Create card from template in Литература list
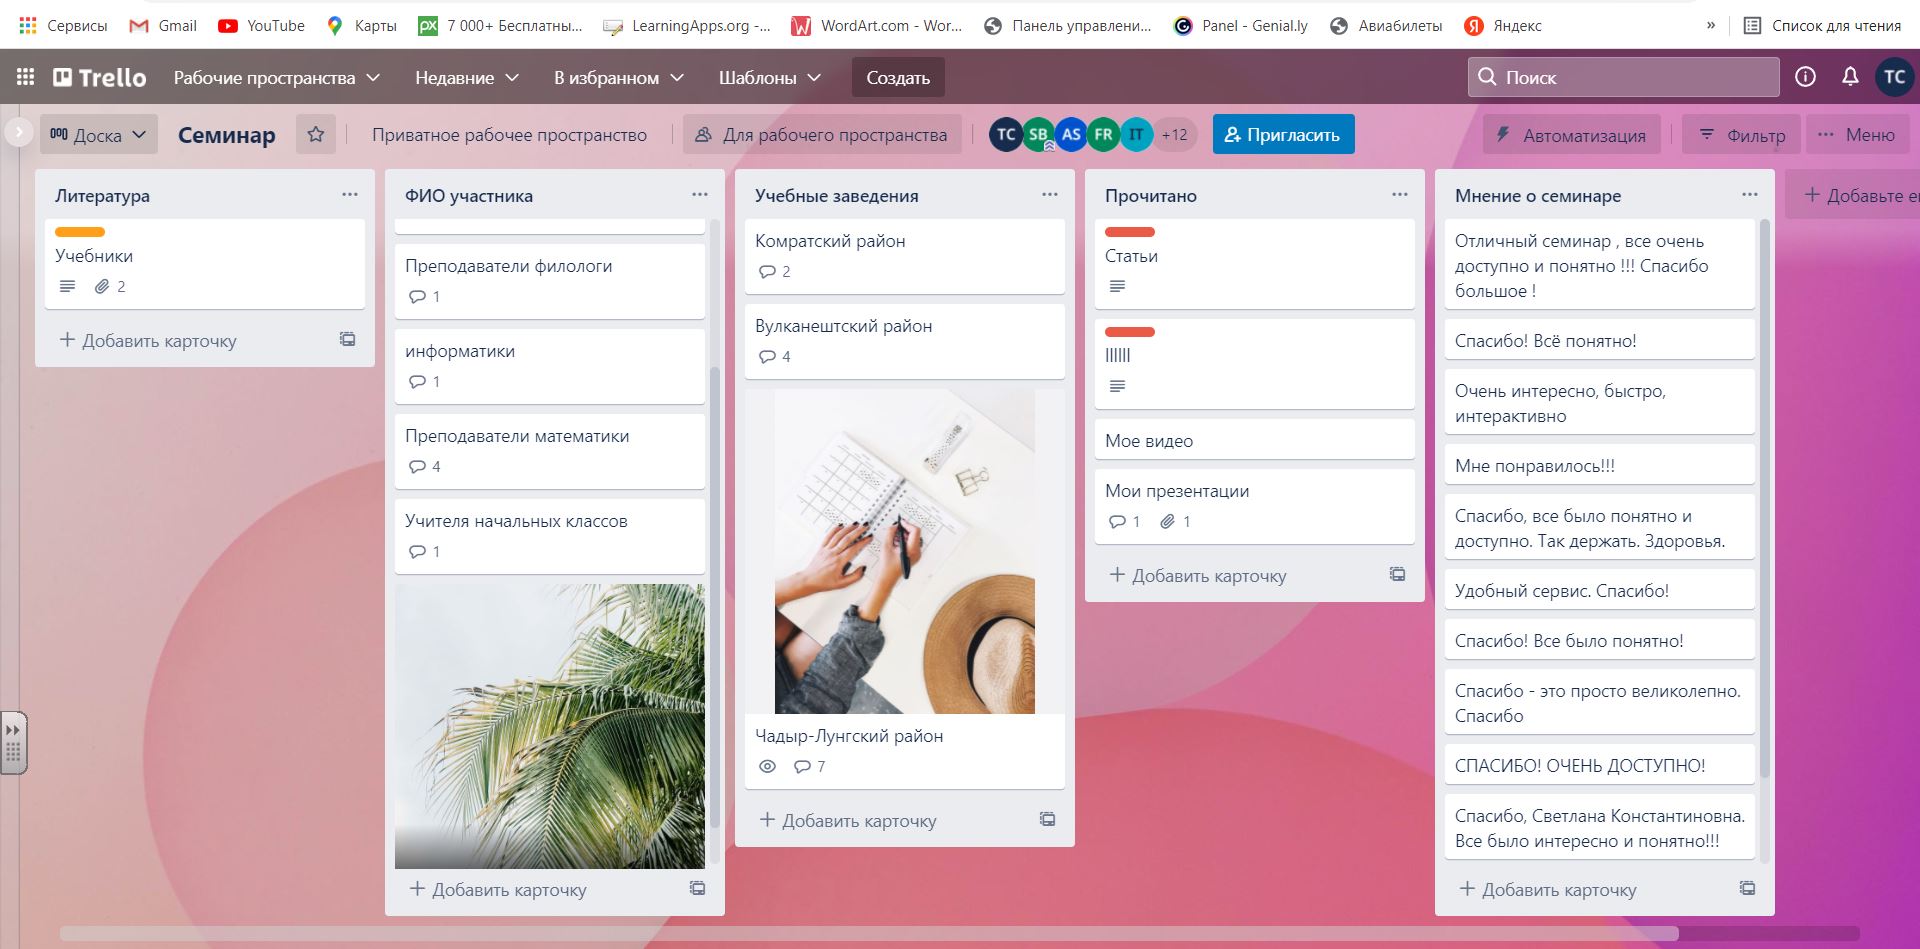Viewport: 1920px width, 949px height. [x=347, y=340]
